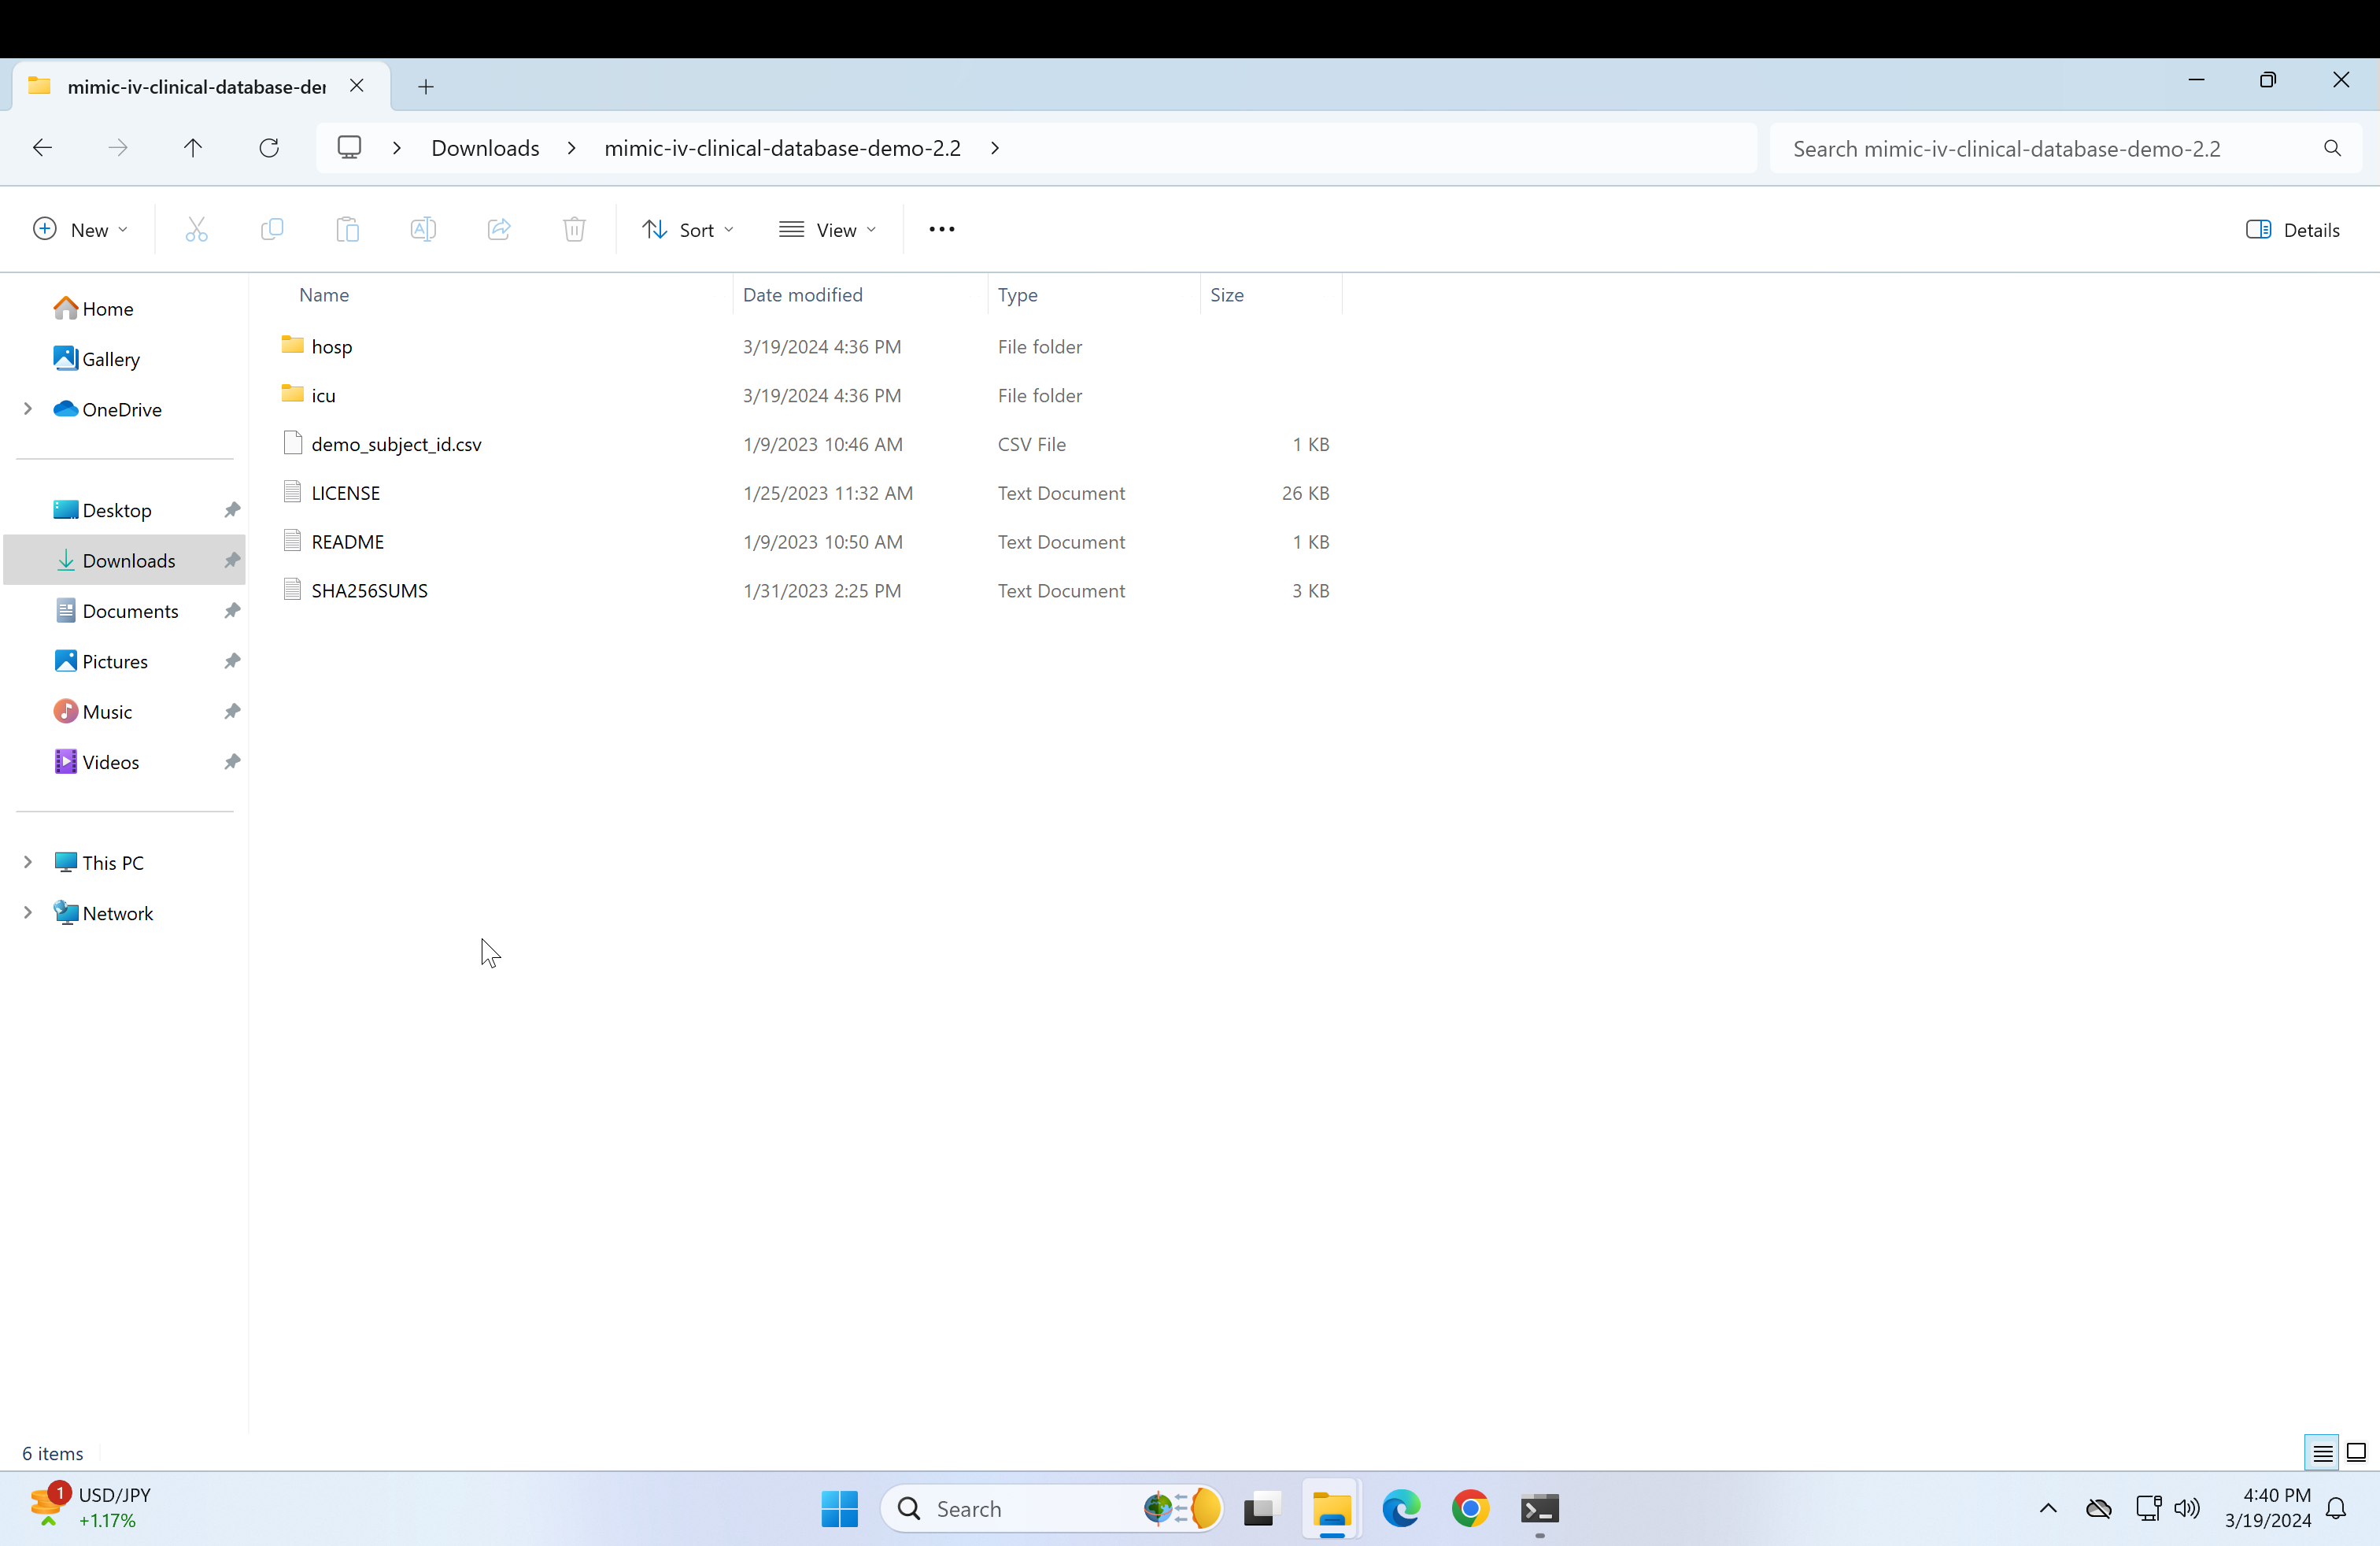Switch to details list view icon
Image resolution: width=2380 pixels, height=1546 pixels.
(2322, 1453)
